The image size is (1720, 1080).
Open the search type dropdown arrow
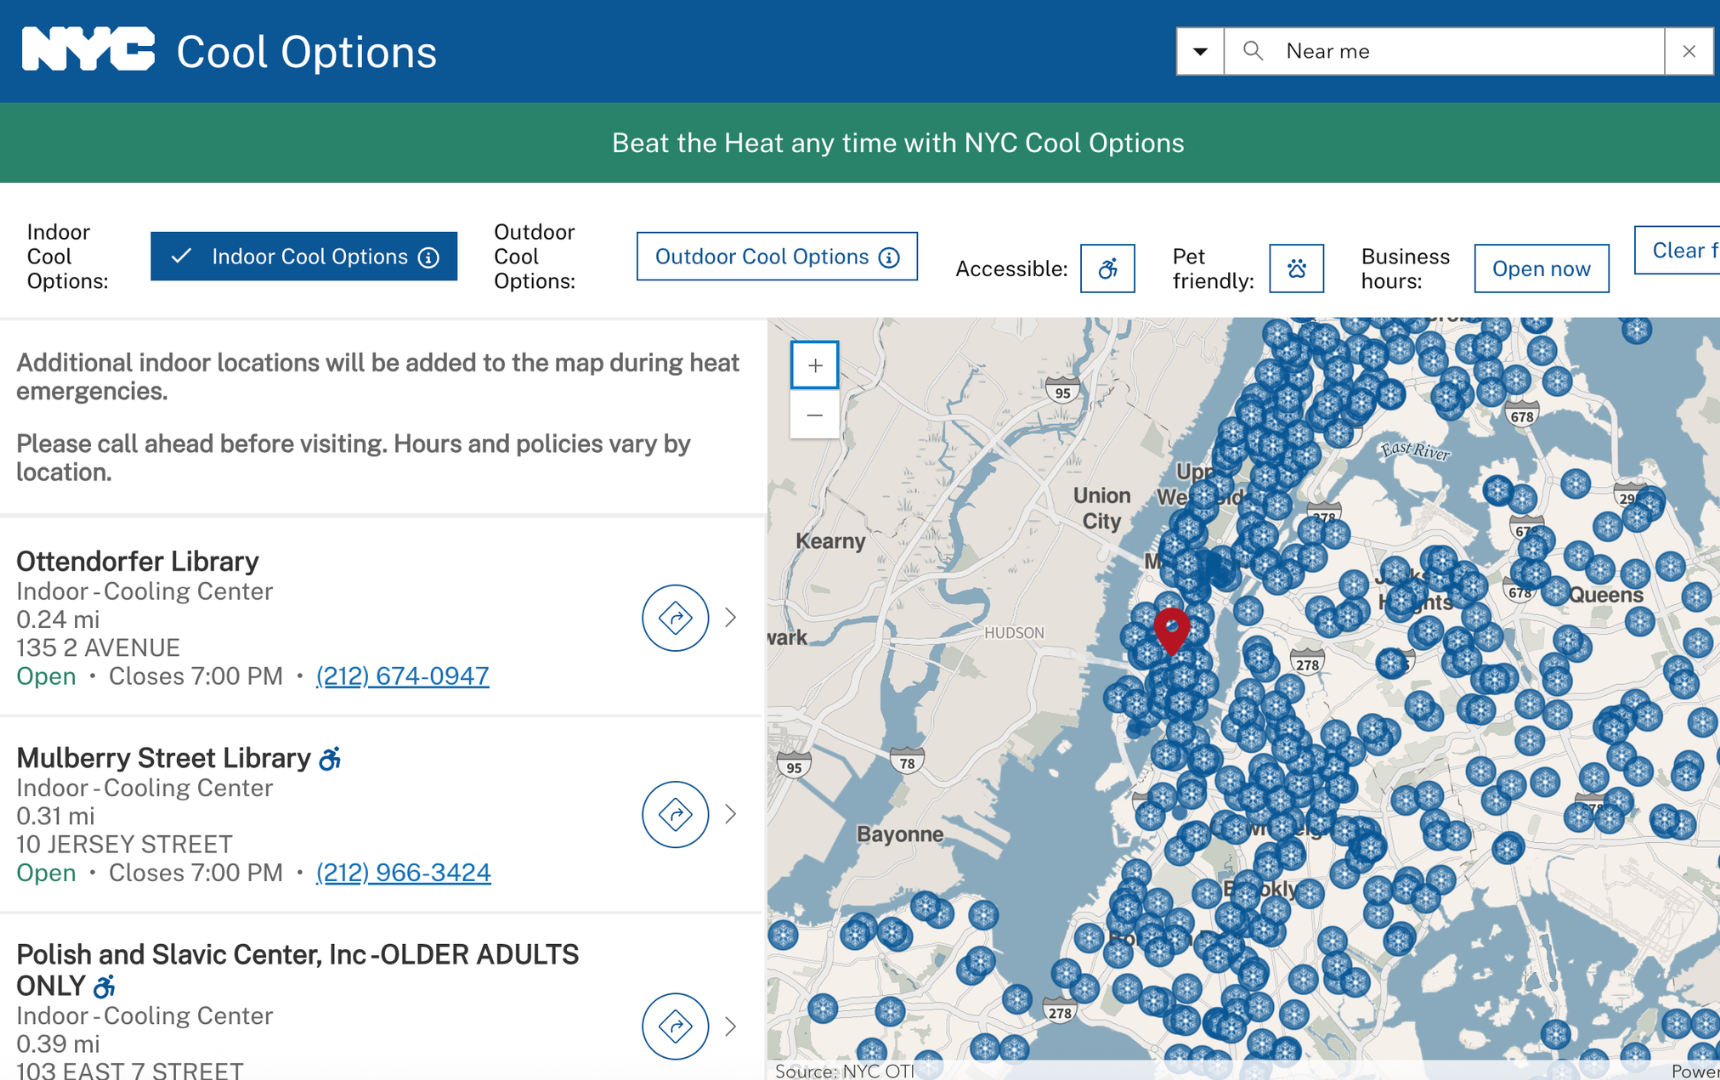coord(1200,51)
